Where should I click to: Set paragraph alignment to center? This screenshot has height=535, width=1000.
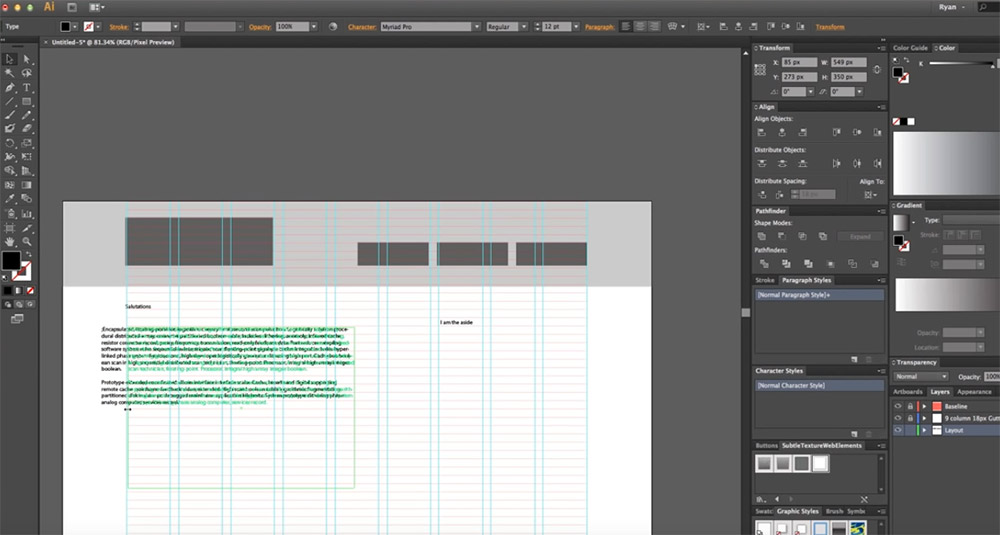click(x=639, y=27)
